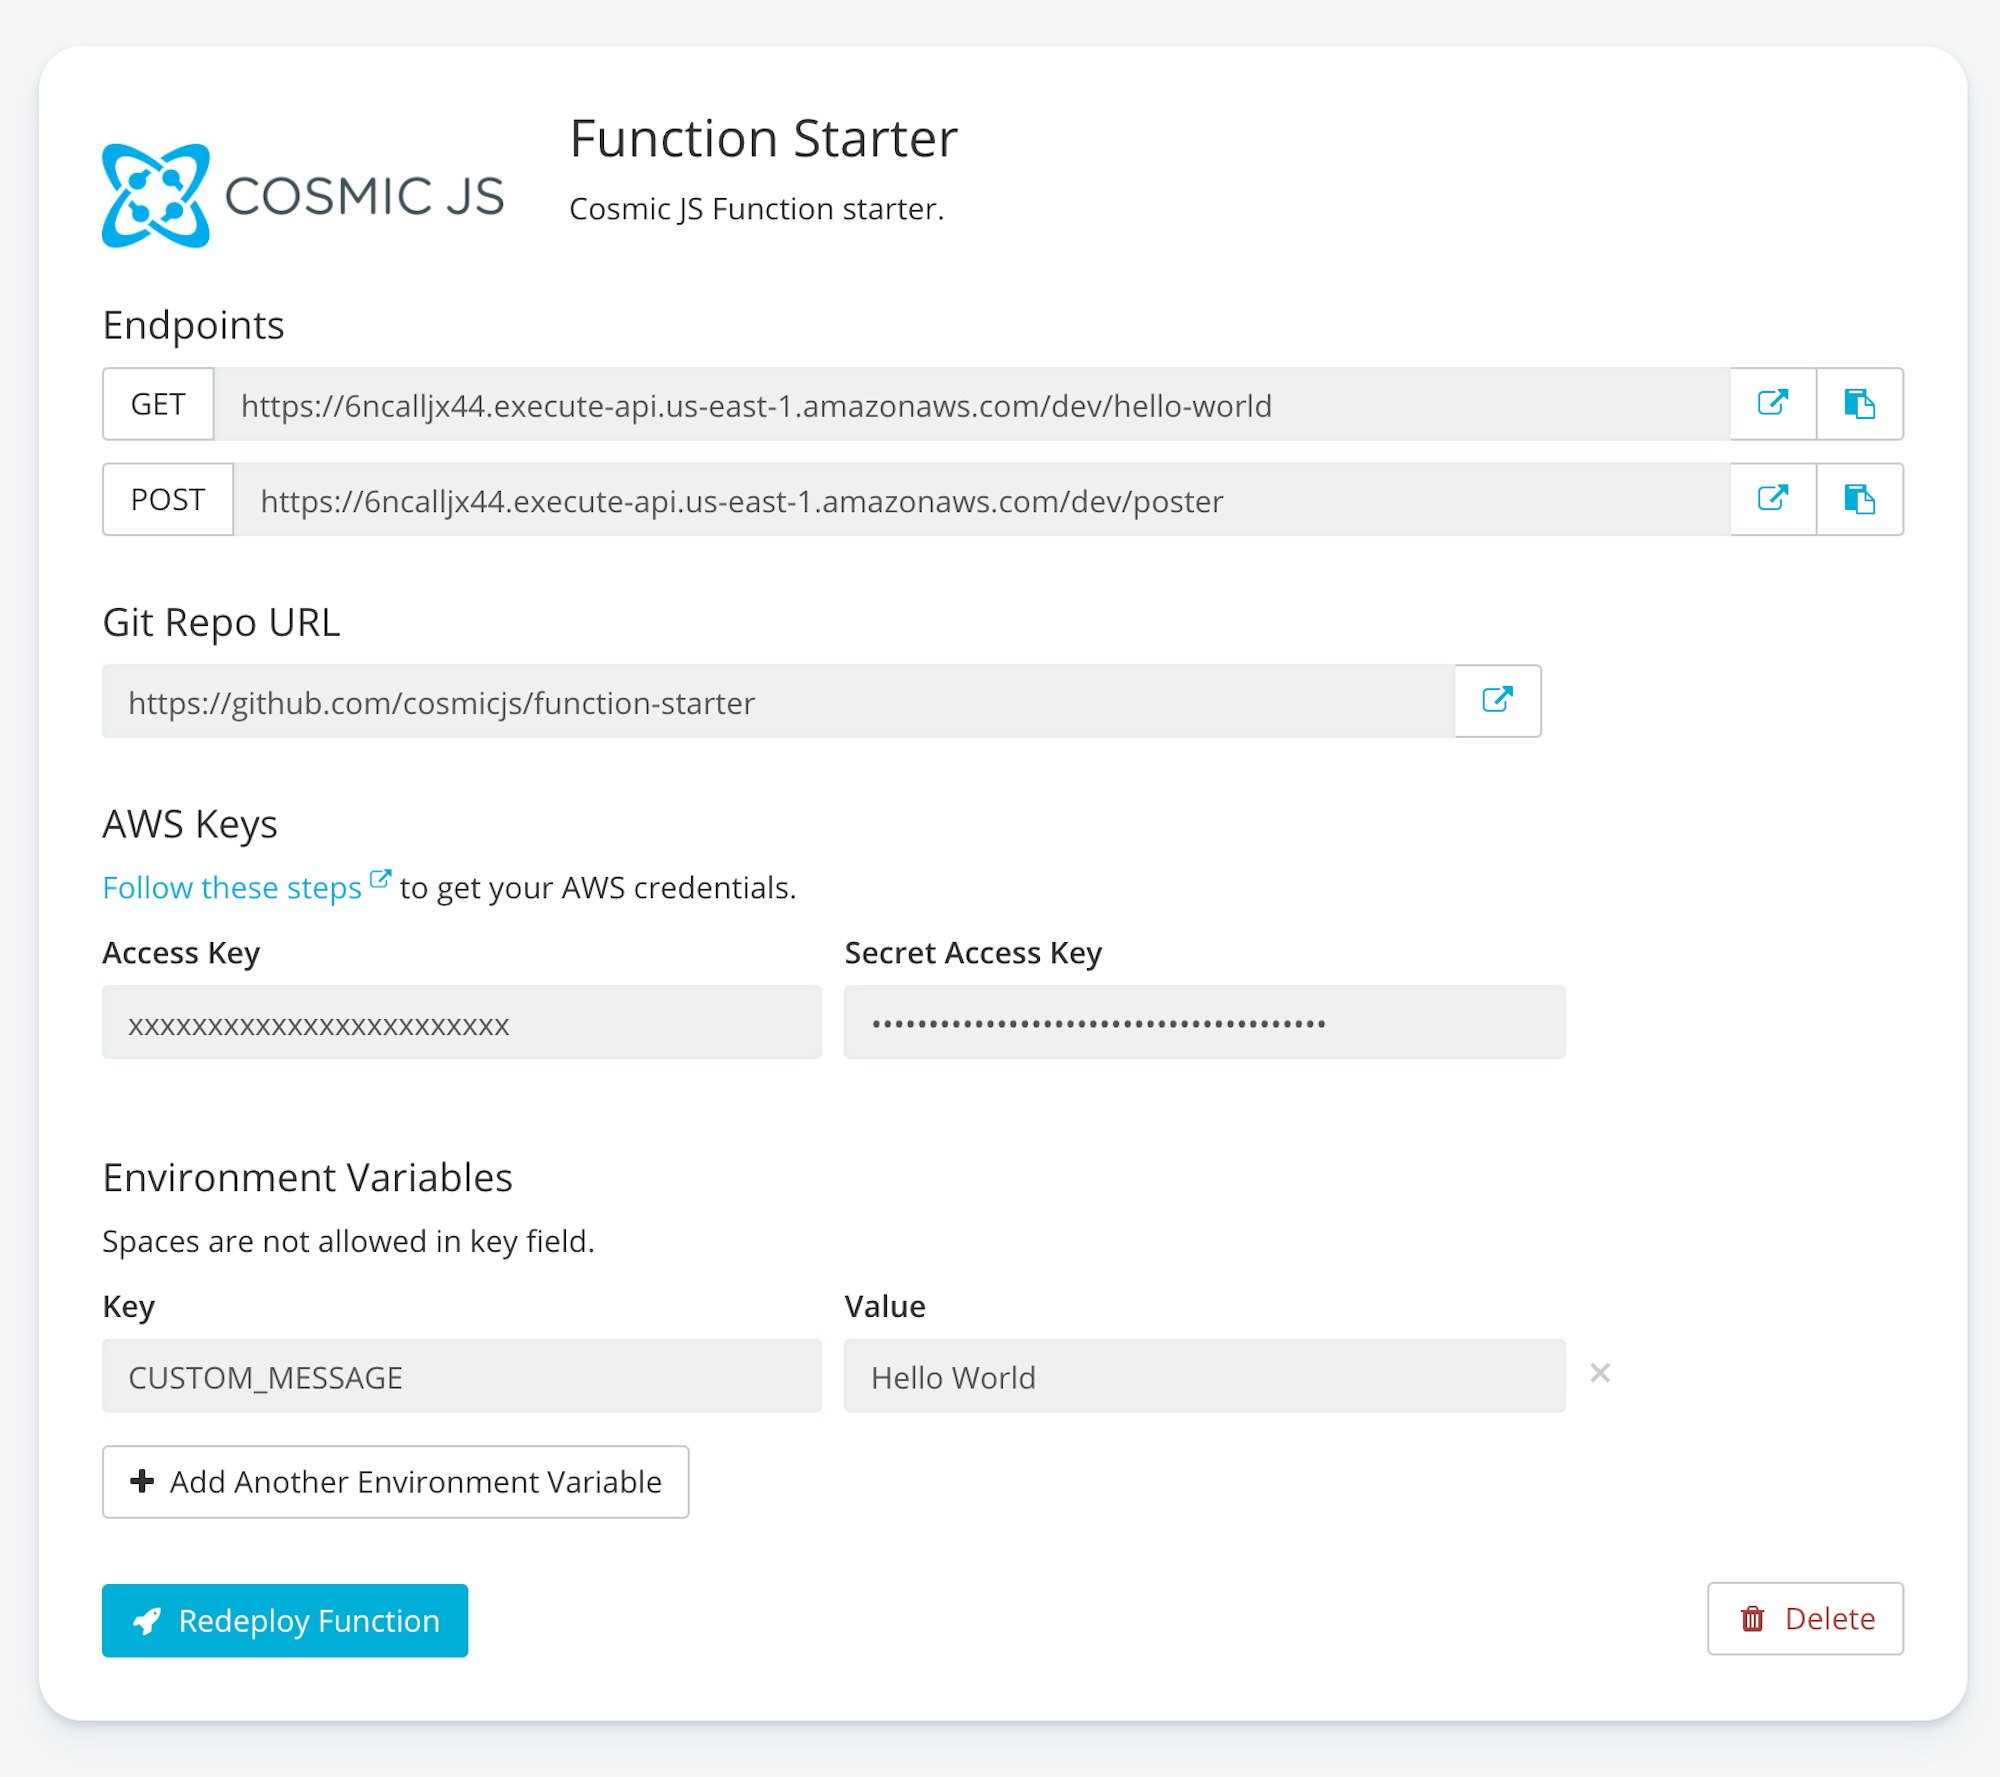
Task: Focus the Access Key input field
Action: (461, 1023)
